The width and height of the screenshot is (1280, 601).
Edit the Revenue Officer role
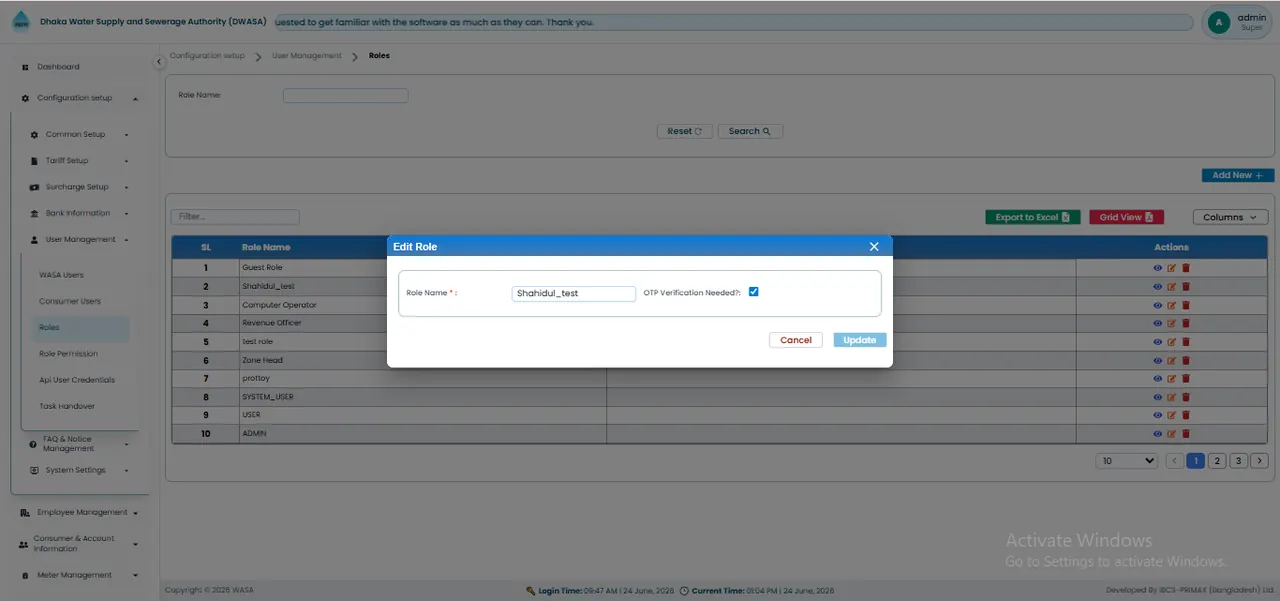point(1172,323)
